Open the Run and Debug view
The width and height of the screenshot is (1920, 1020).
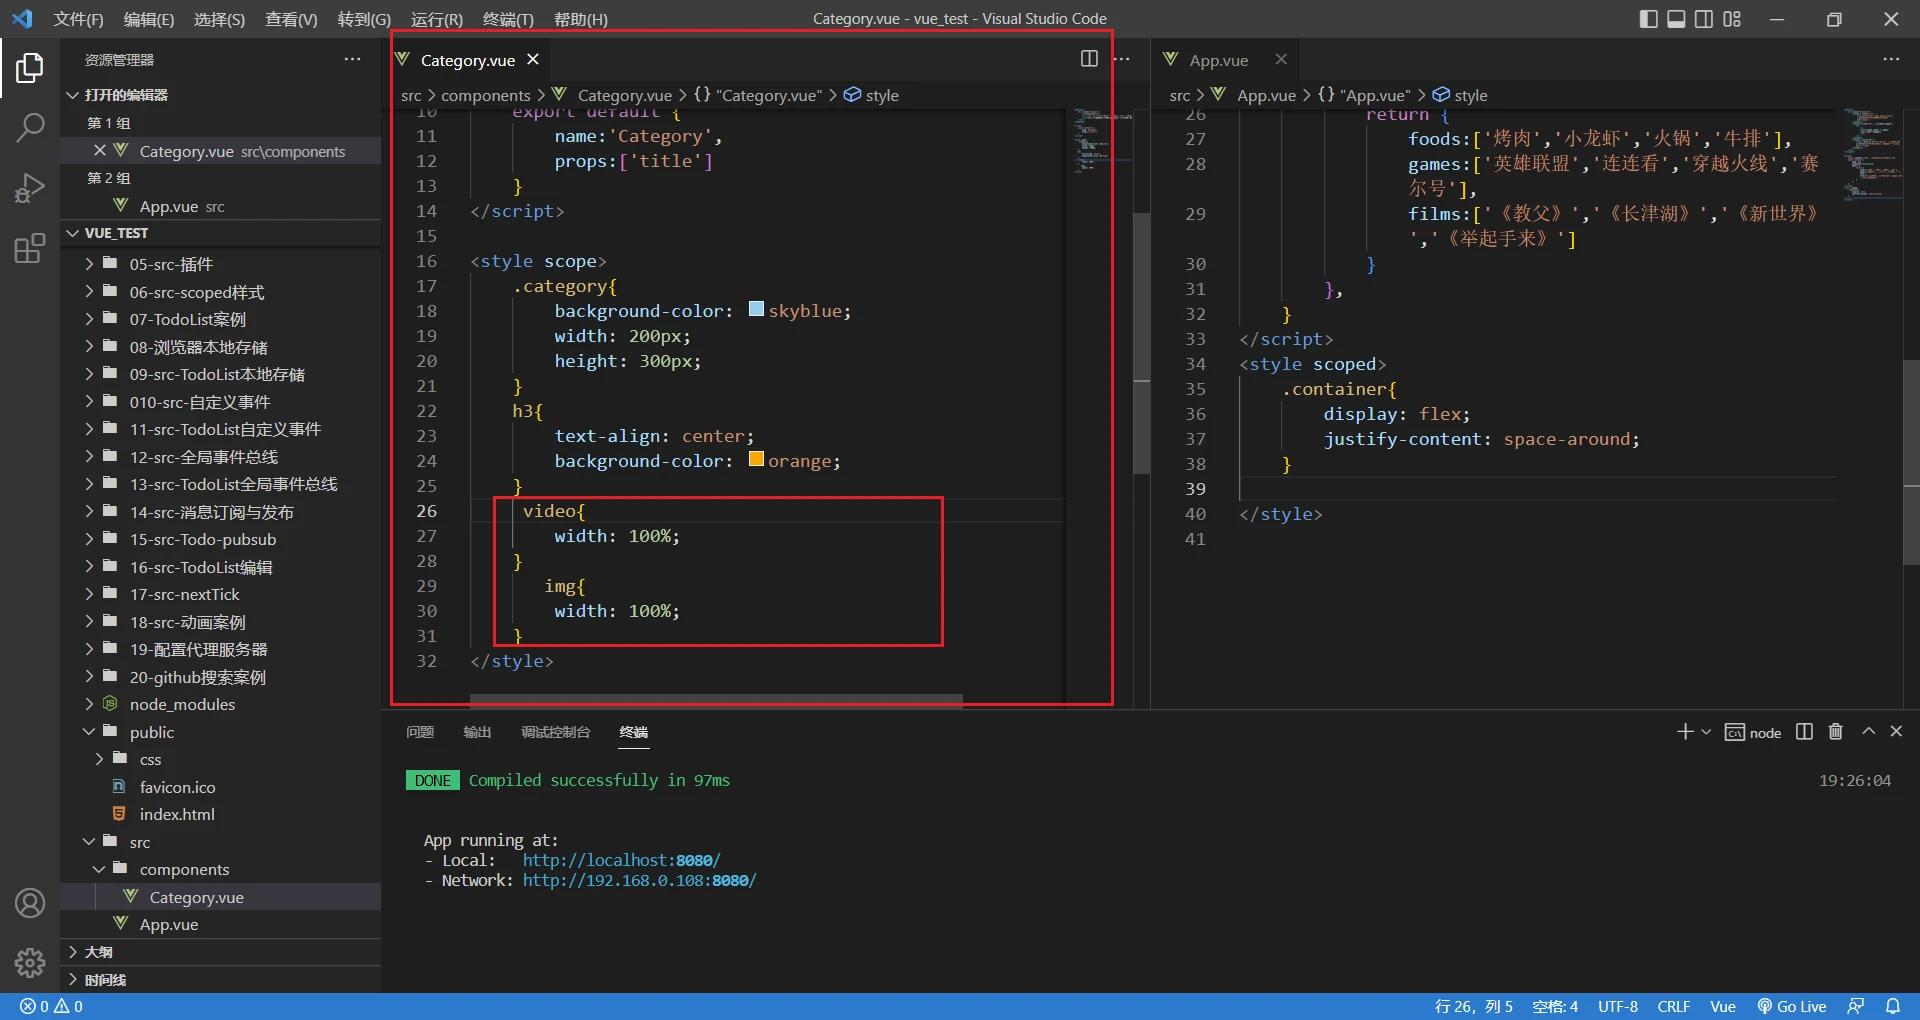pos(30,188)
